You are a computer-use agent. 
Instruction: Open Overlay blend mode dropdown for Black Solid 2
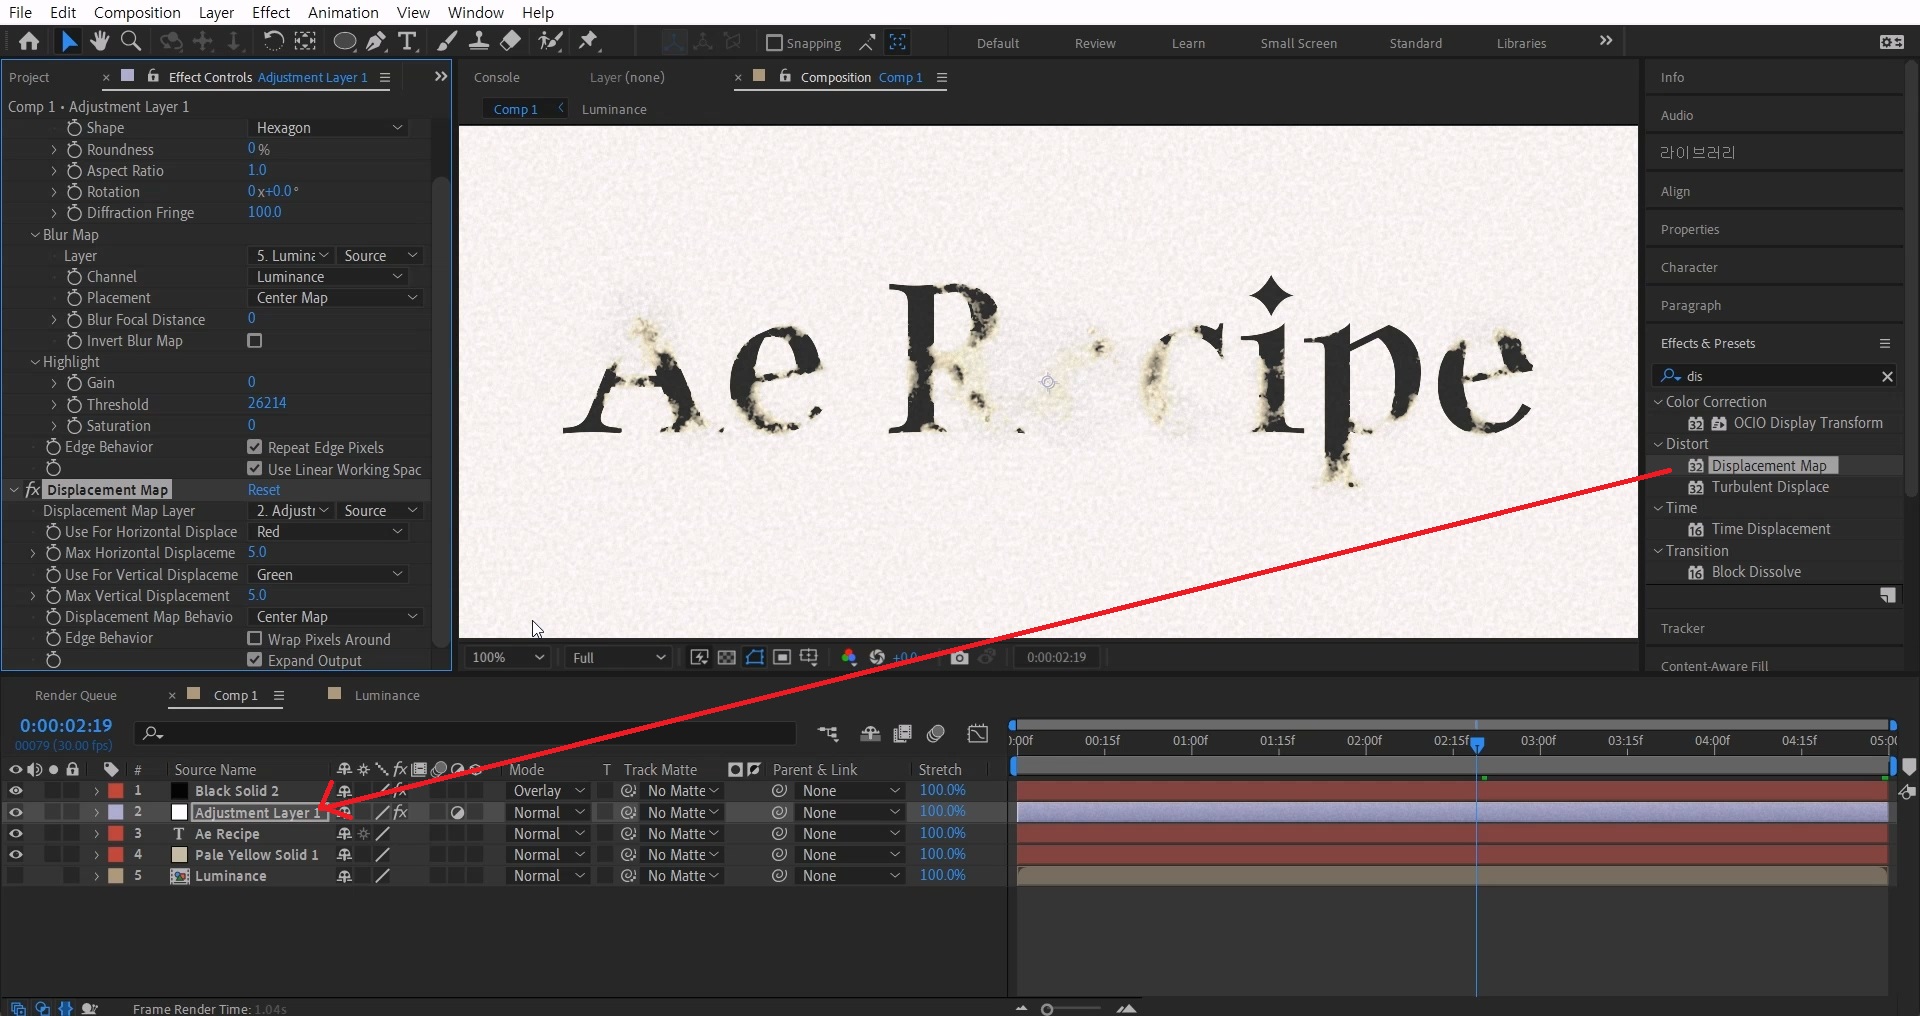click(x=548, y=791)
